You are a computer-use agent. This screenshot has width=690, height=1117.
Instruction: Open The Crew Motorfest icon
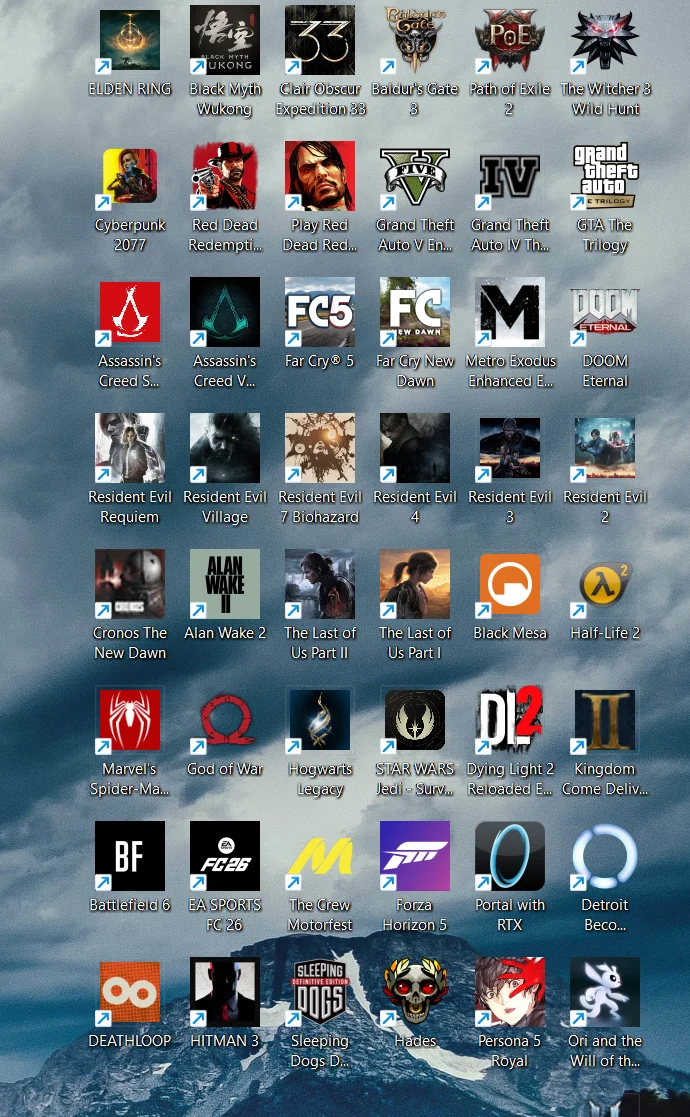[320, 856]
